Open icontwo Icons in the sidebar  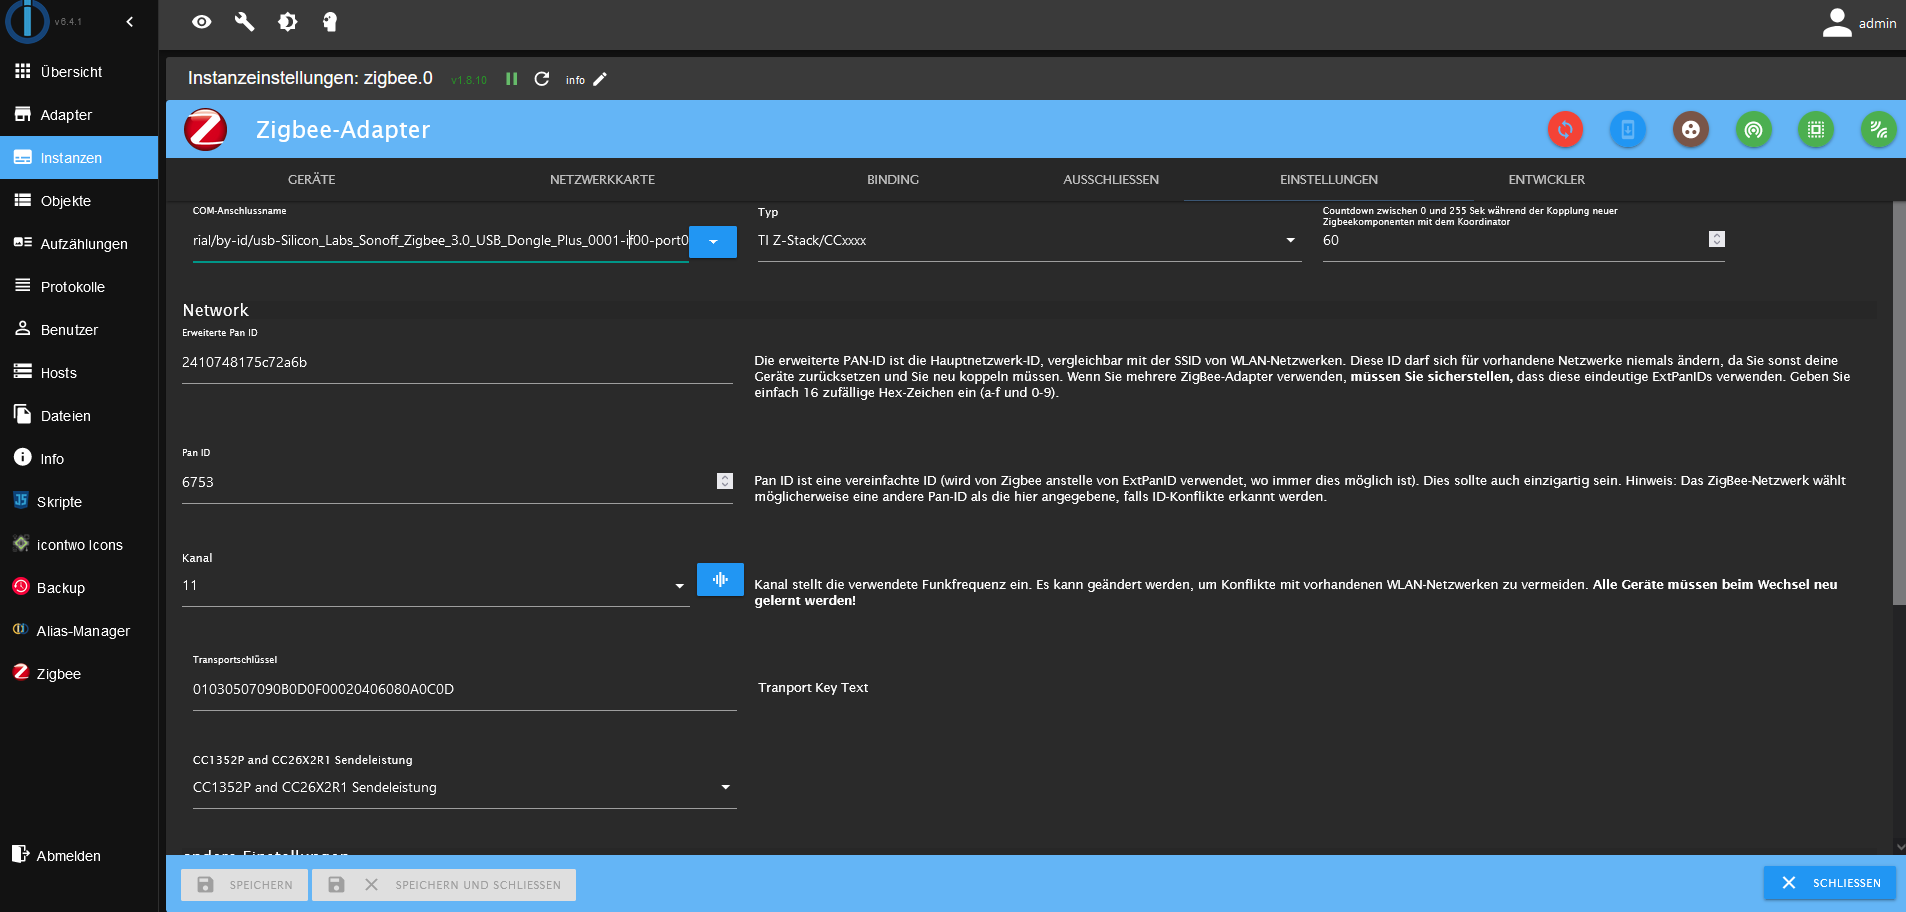tap(79, 545)
